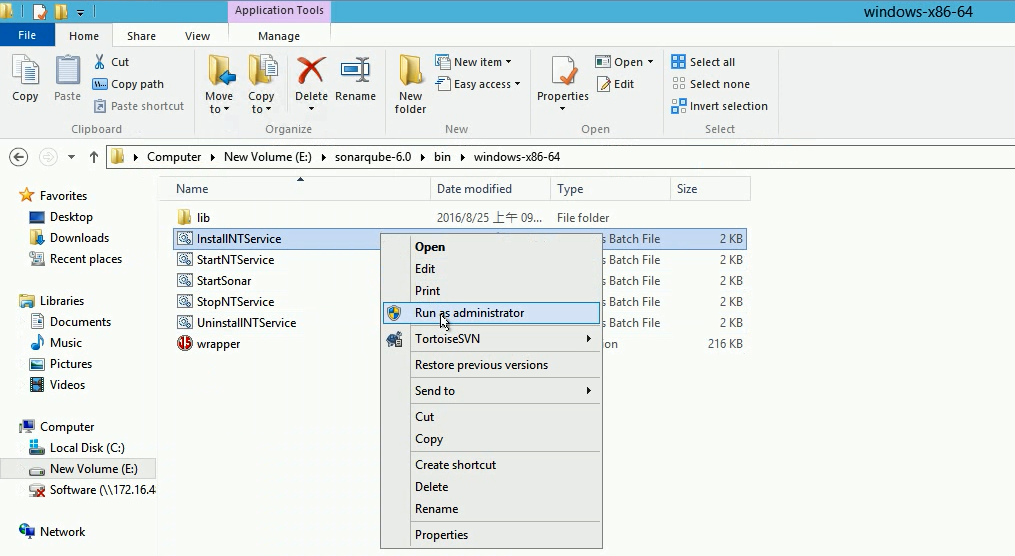
Task: Open the Move to ribbon control
Action: tap(219, 84)
